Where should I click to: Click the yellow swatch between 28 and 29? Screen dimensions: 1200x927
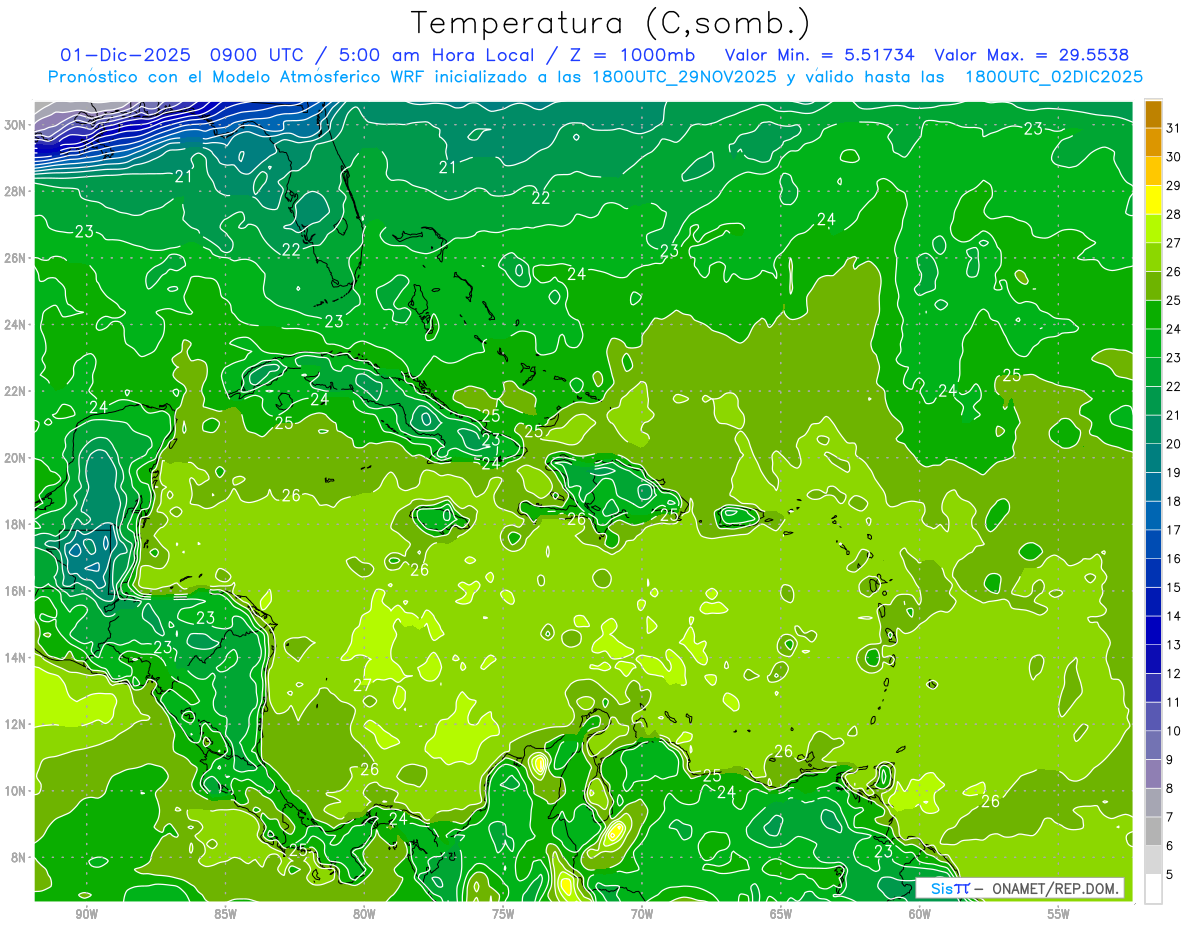pos(1153,200)
